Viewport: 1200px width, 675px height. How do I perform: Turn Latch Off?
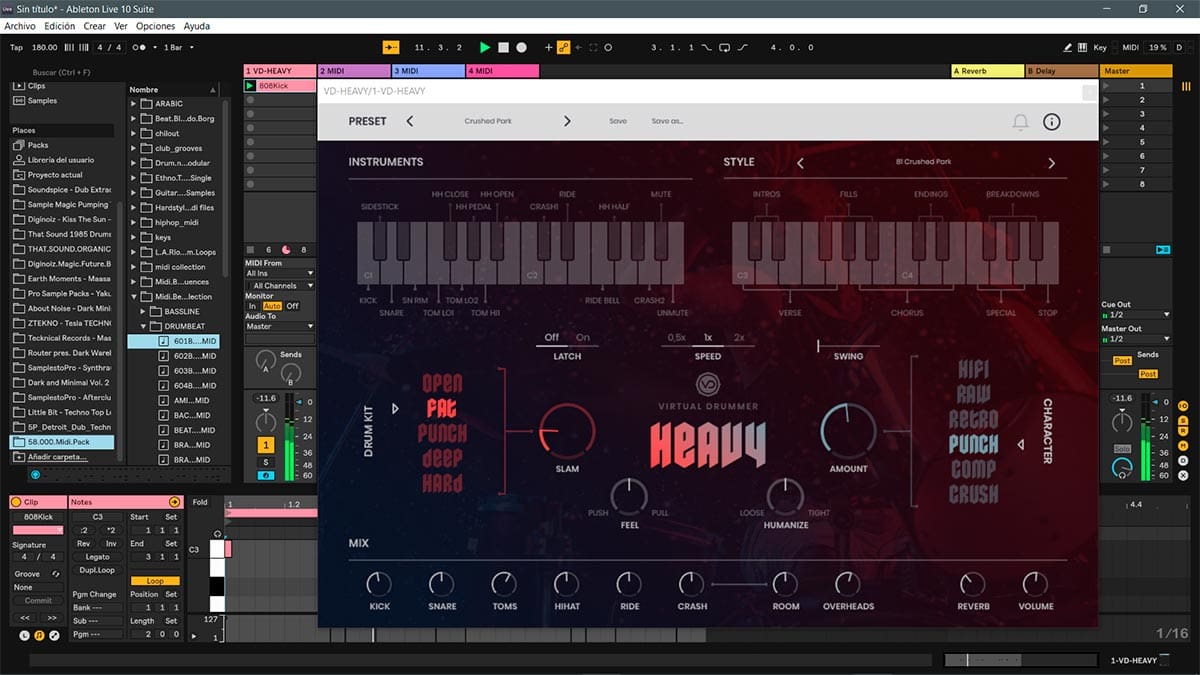551,337
